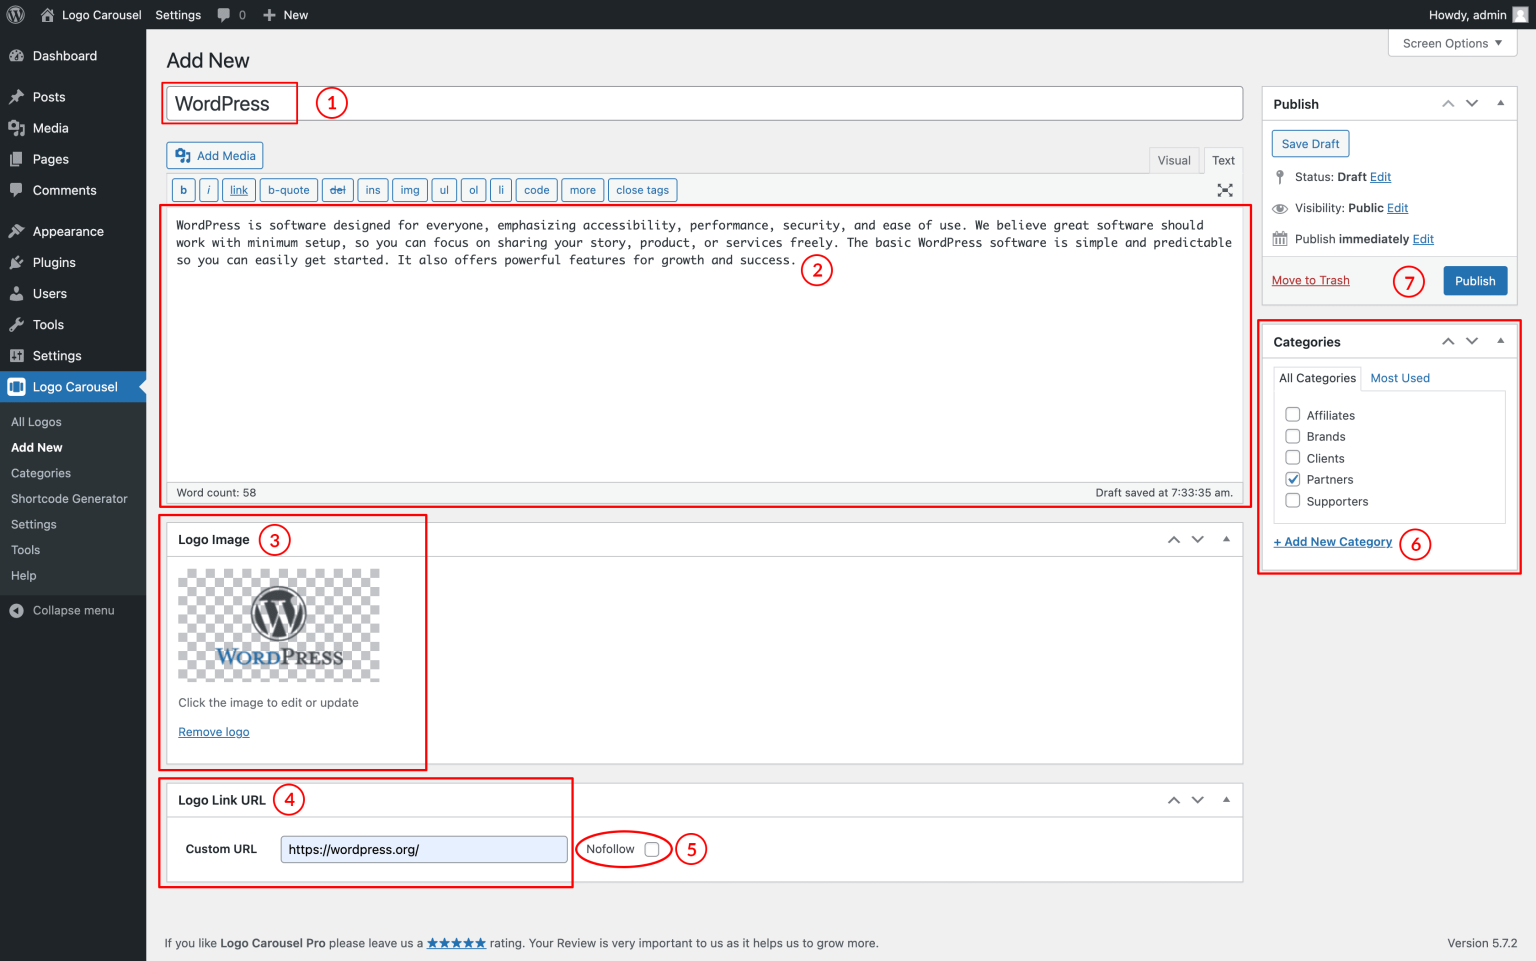Collapse the Logo Image meta box
This screenshot has height=961, width=1536.
click(x=1226, y=538)
